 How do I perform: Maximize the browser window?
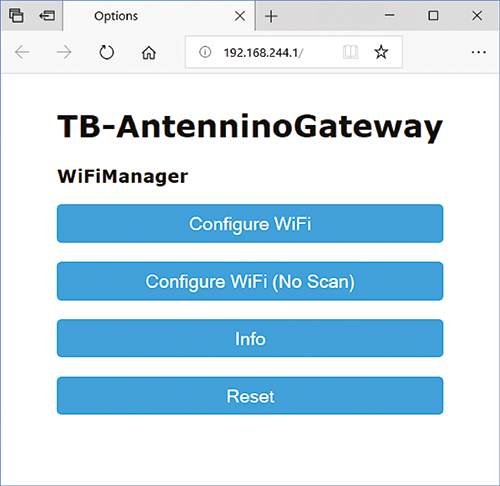(433, 16)
